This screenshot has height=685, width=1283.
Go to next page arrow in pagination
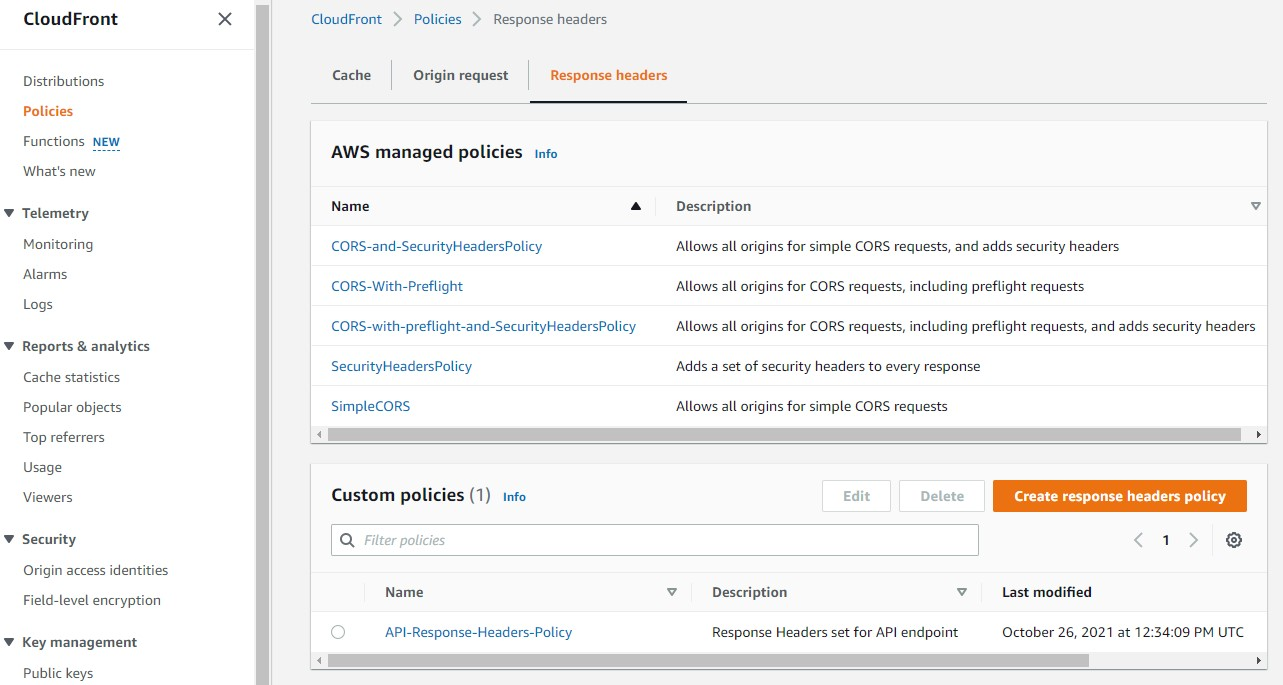click(x=1193, y=540)
